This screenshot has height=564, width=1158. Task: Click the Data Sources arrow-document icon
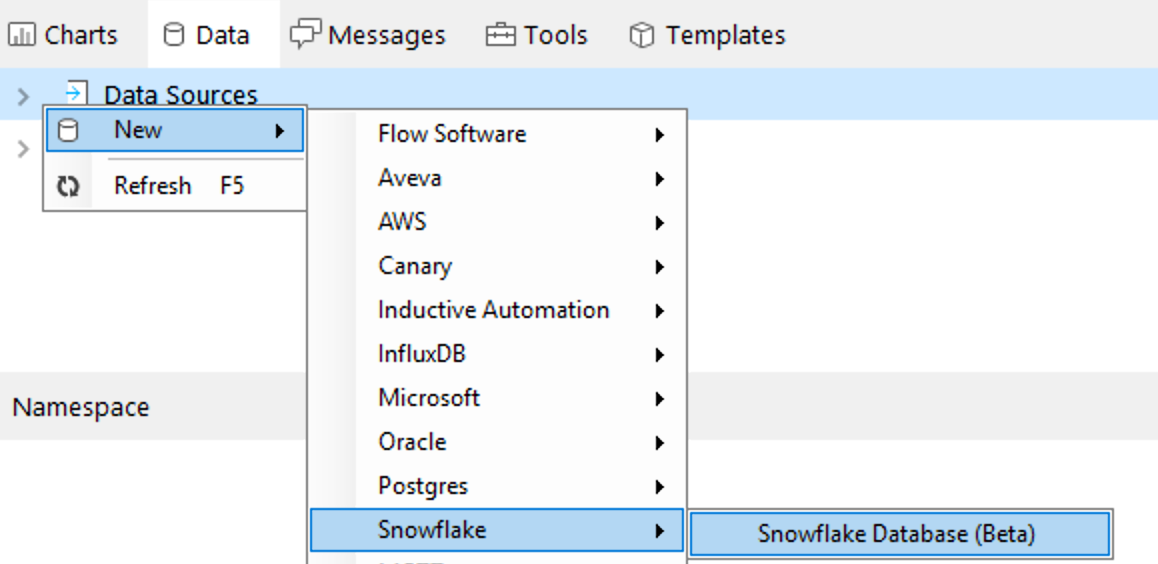coord(76,93)
